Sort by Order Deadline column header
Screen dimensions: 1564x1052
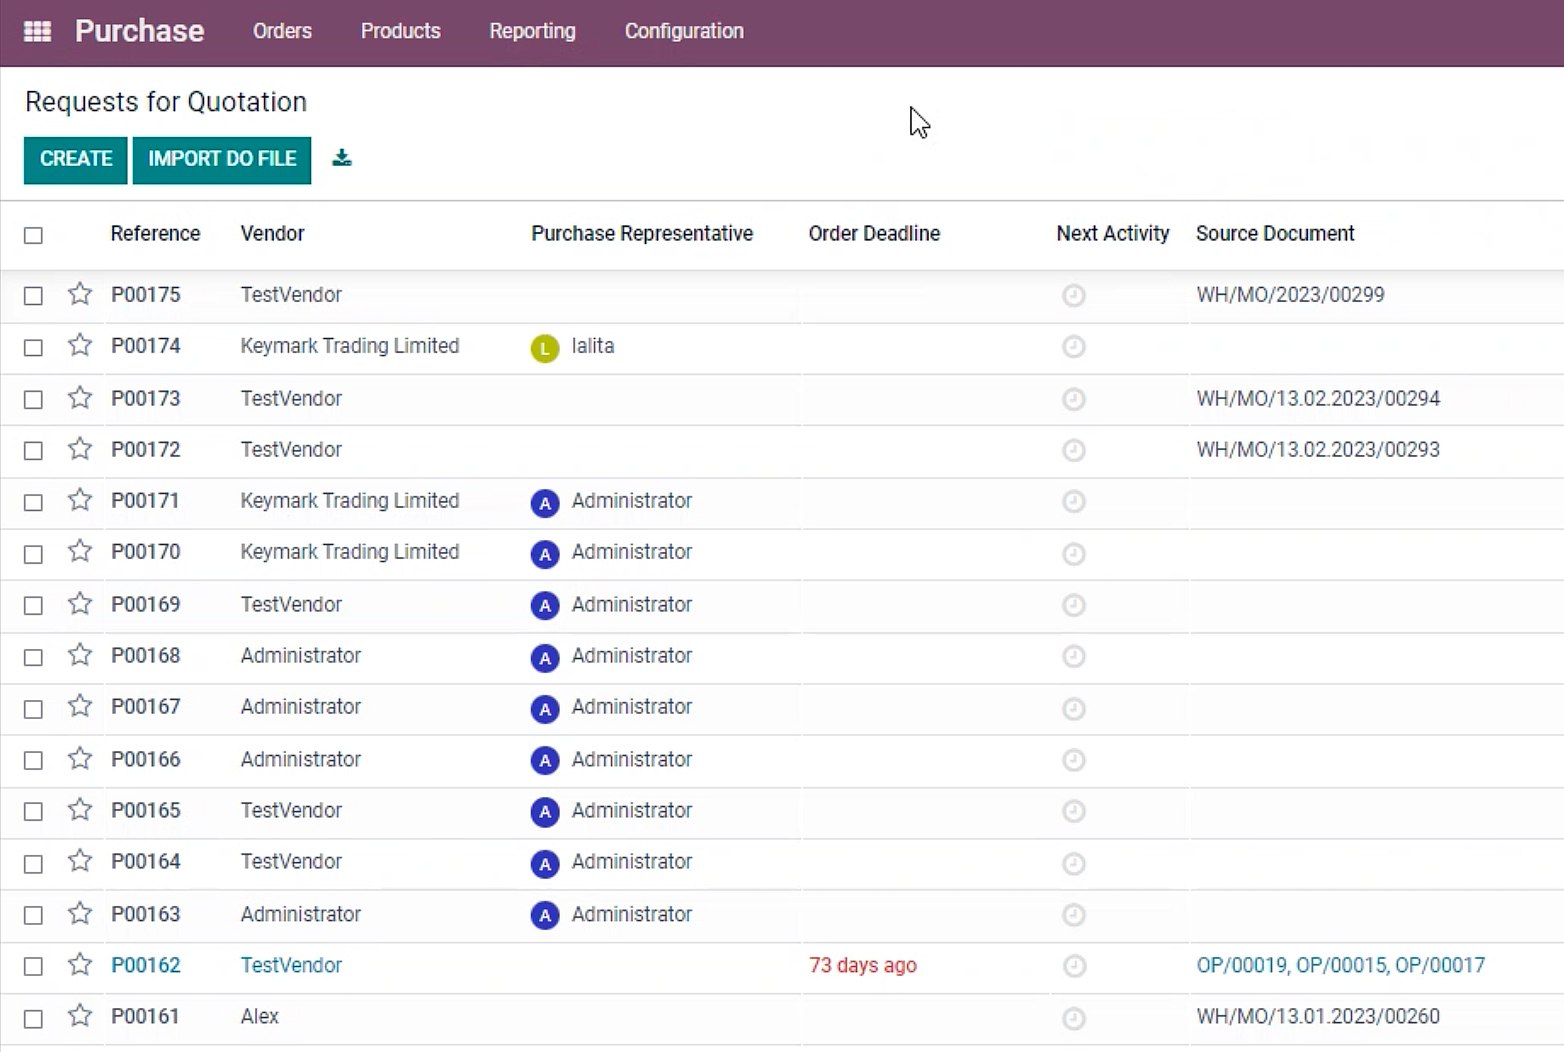click(874, 233)
